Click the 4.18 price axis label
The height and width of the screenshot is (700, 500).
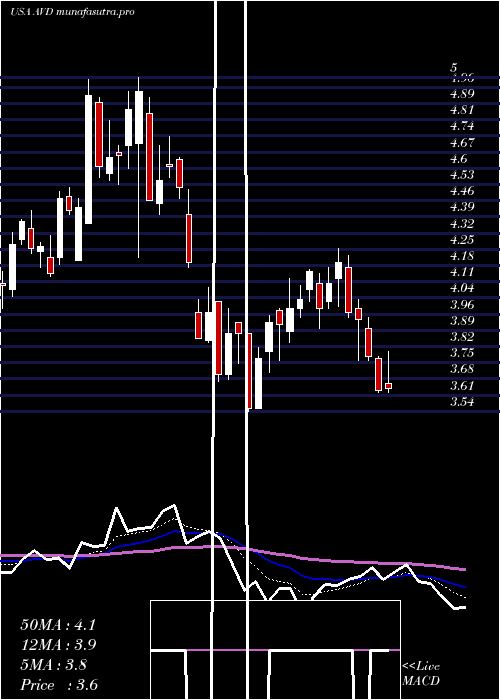click(462, 256)
